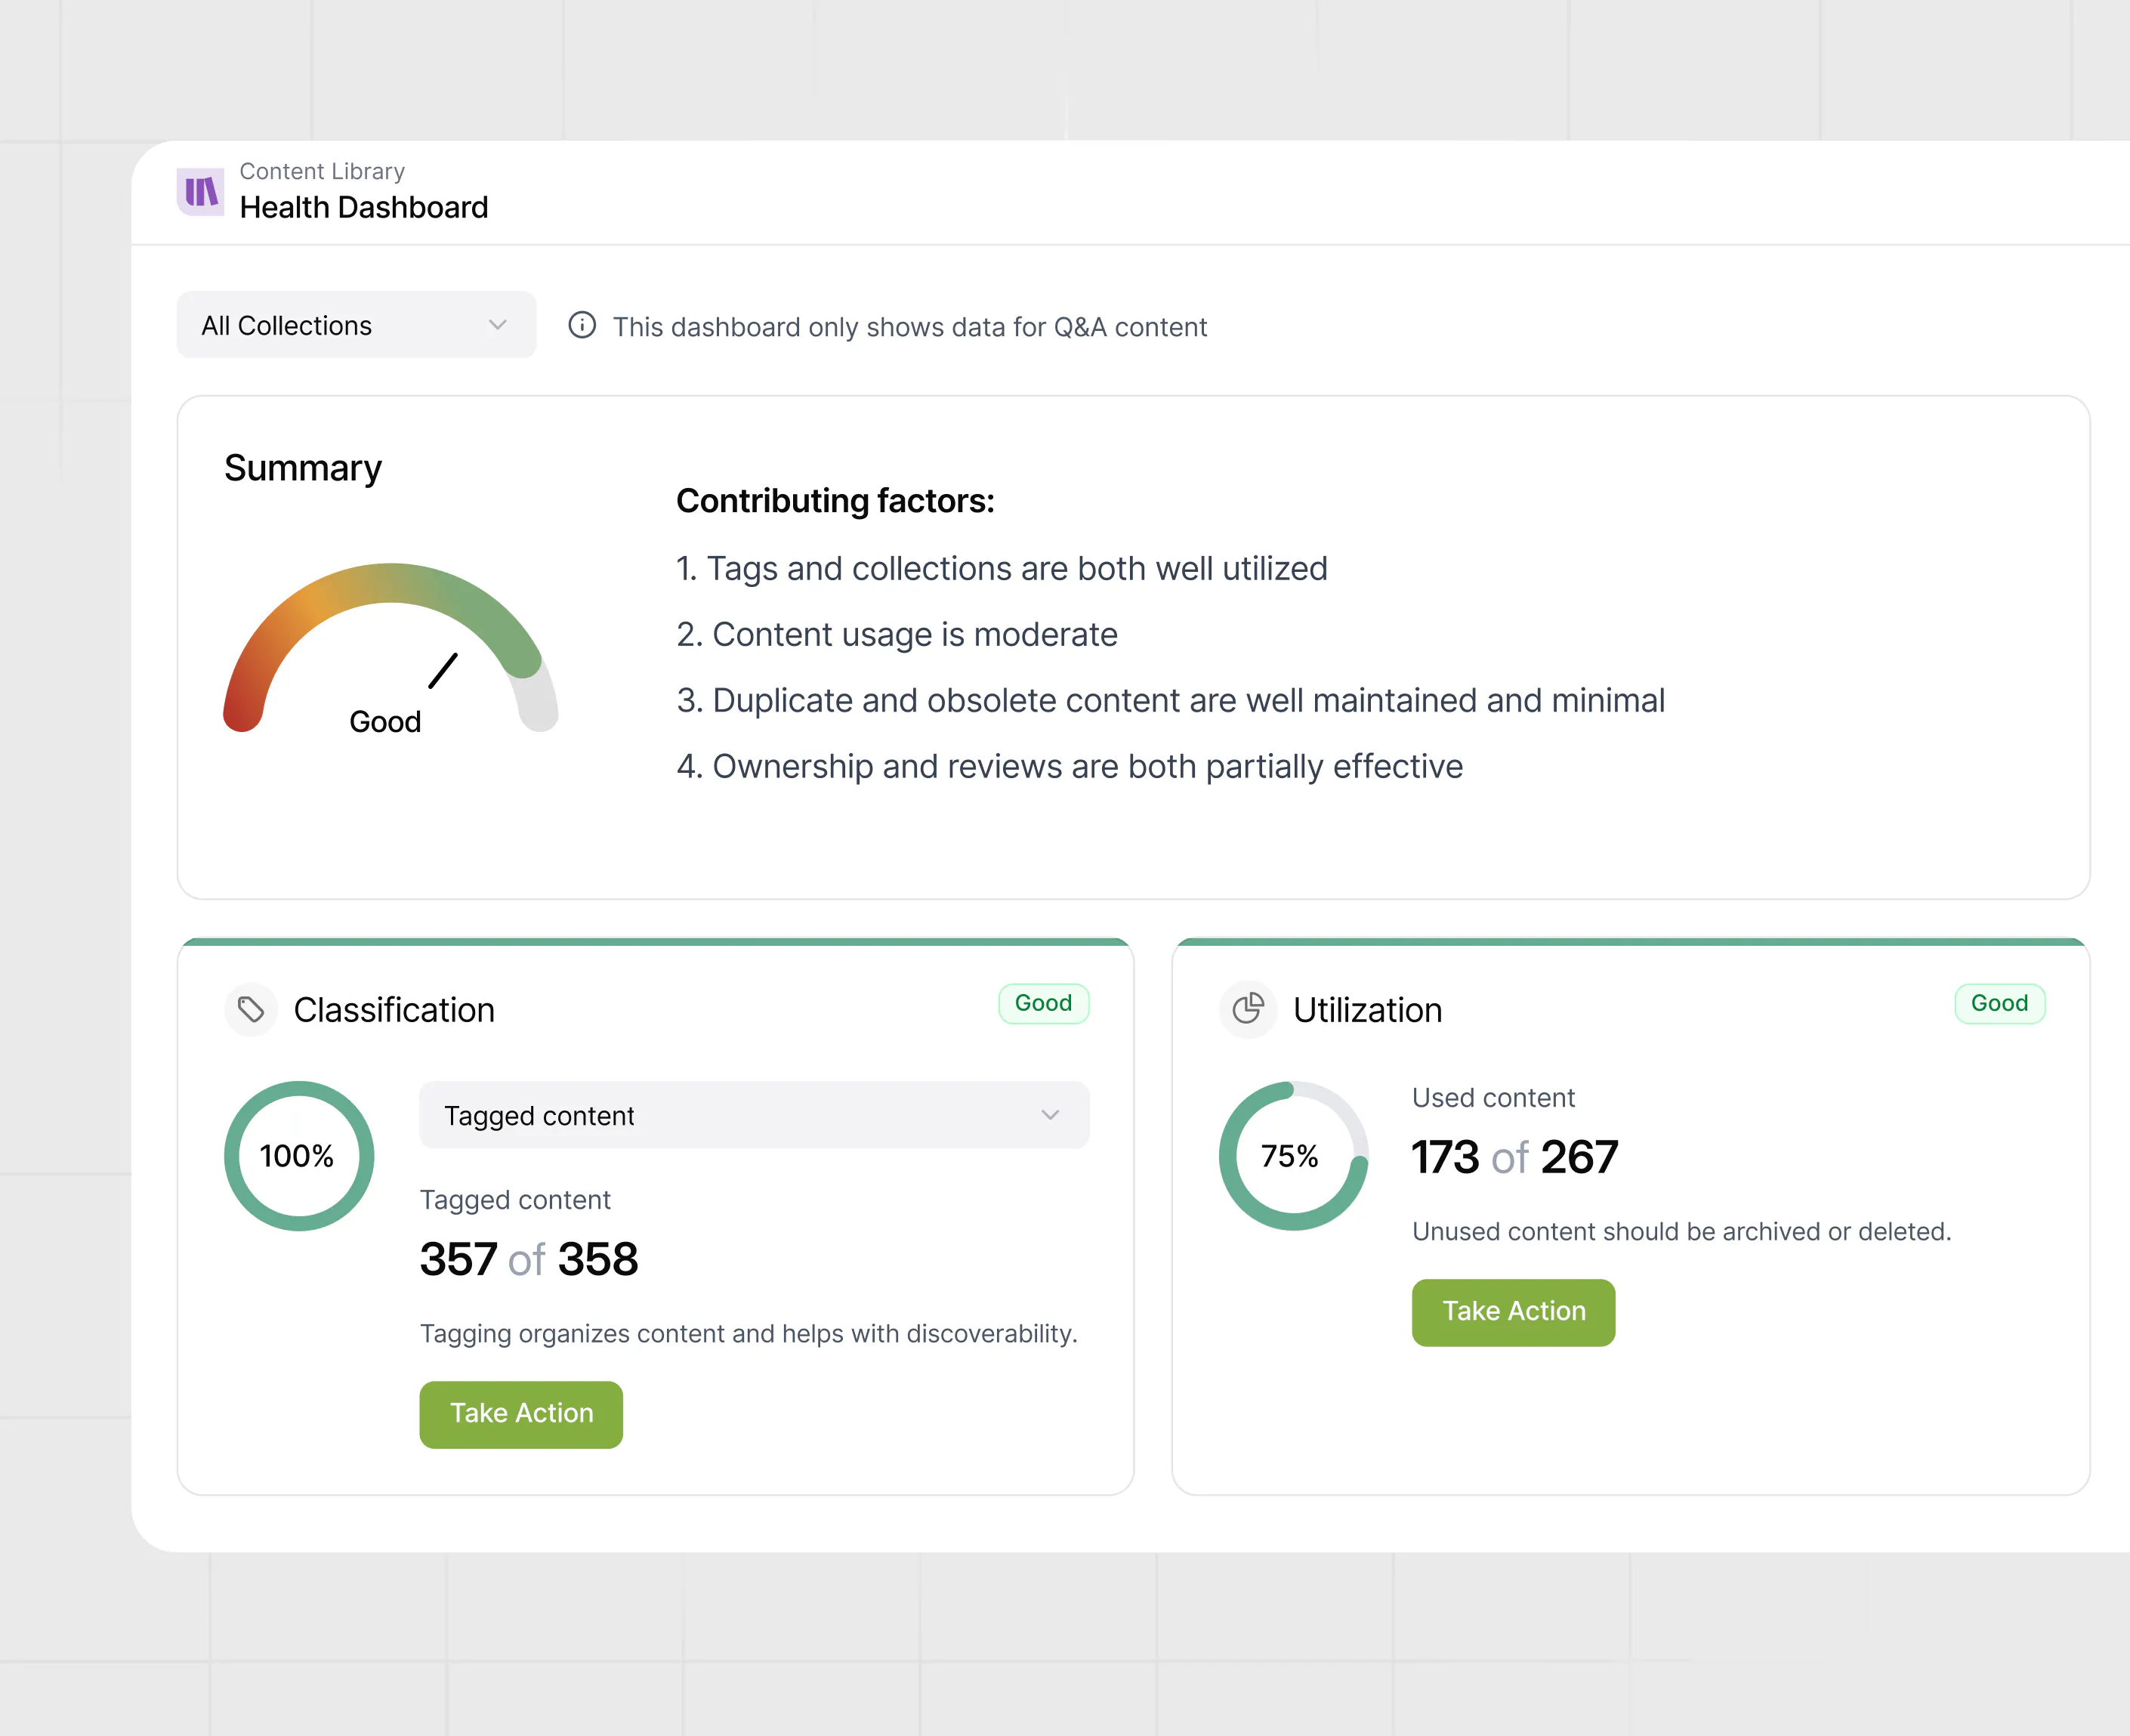
Task: Switch to the Health Dashboard header
Action: [x=364, y=207]
